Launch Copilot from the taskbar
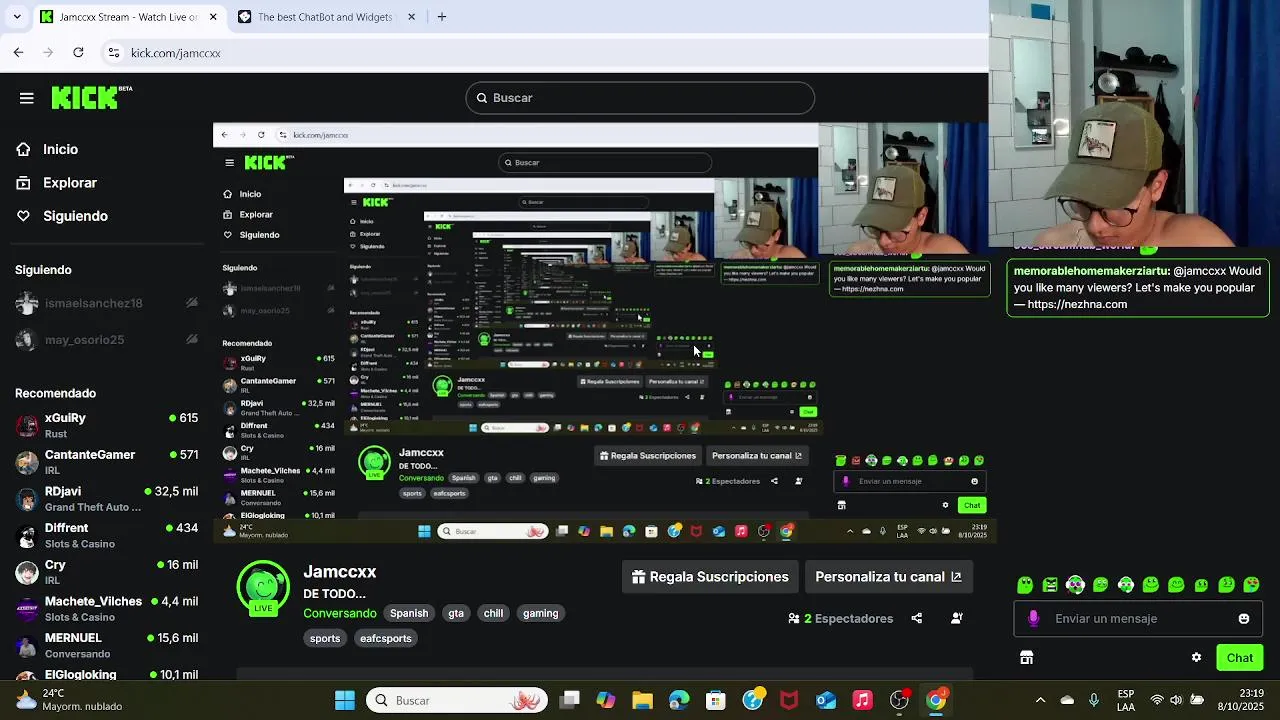The height and width of the screenshot is (720, 1280). [606, 700]
